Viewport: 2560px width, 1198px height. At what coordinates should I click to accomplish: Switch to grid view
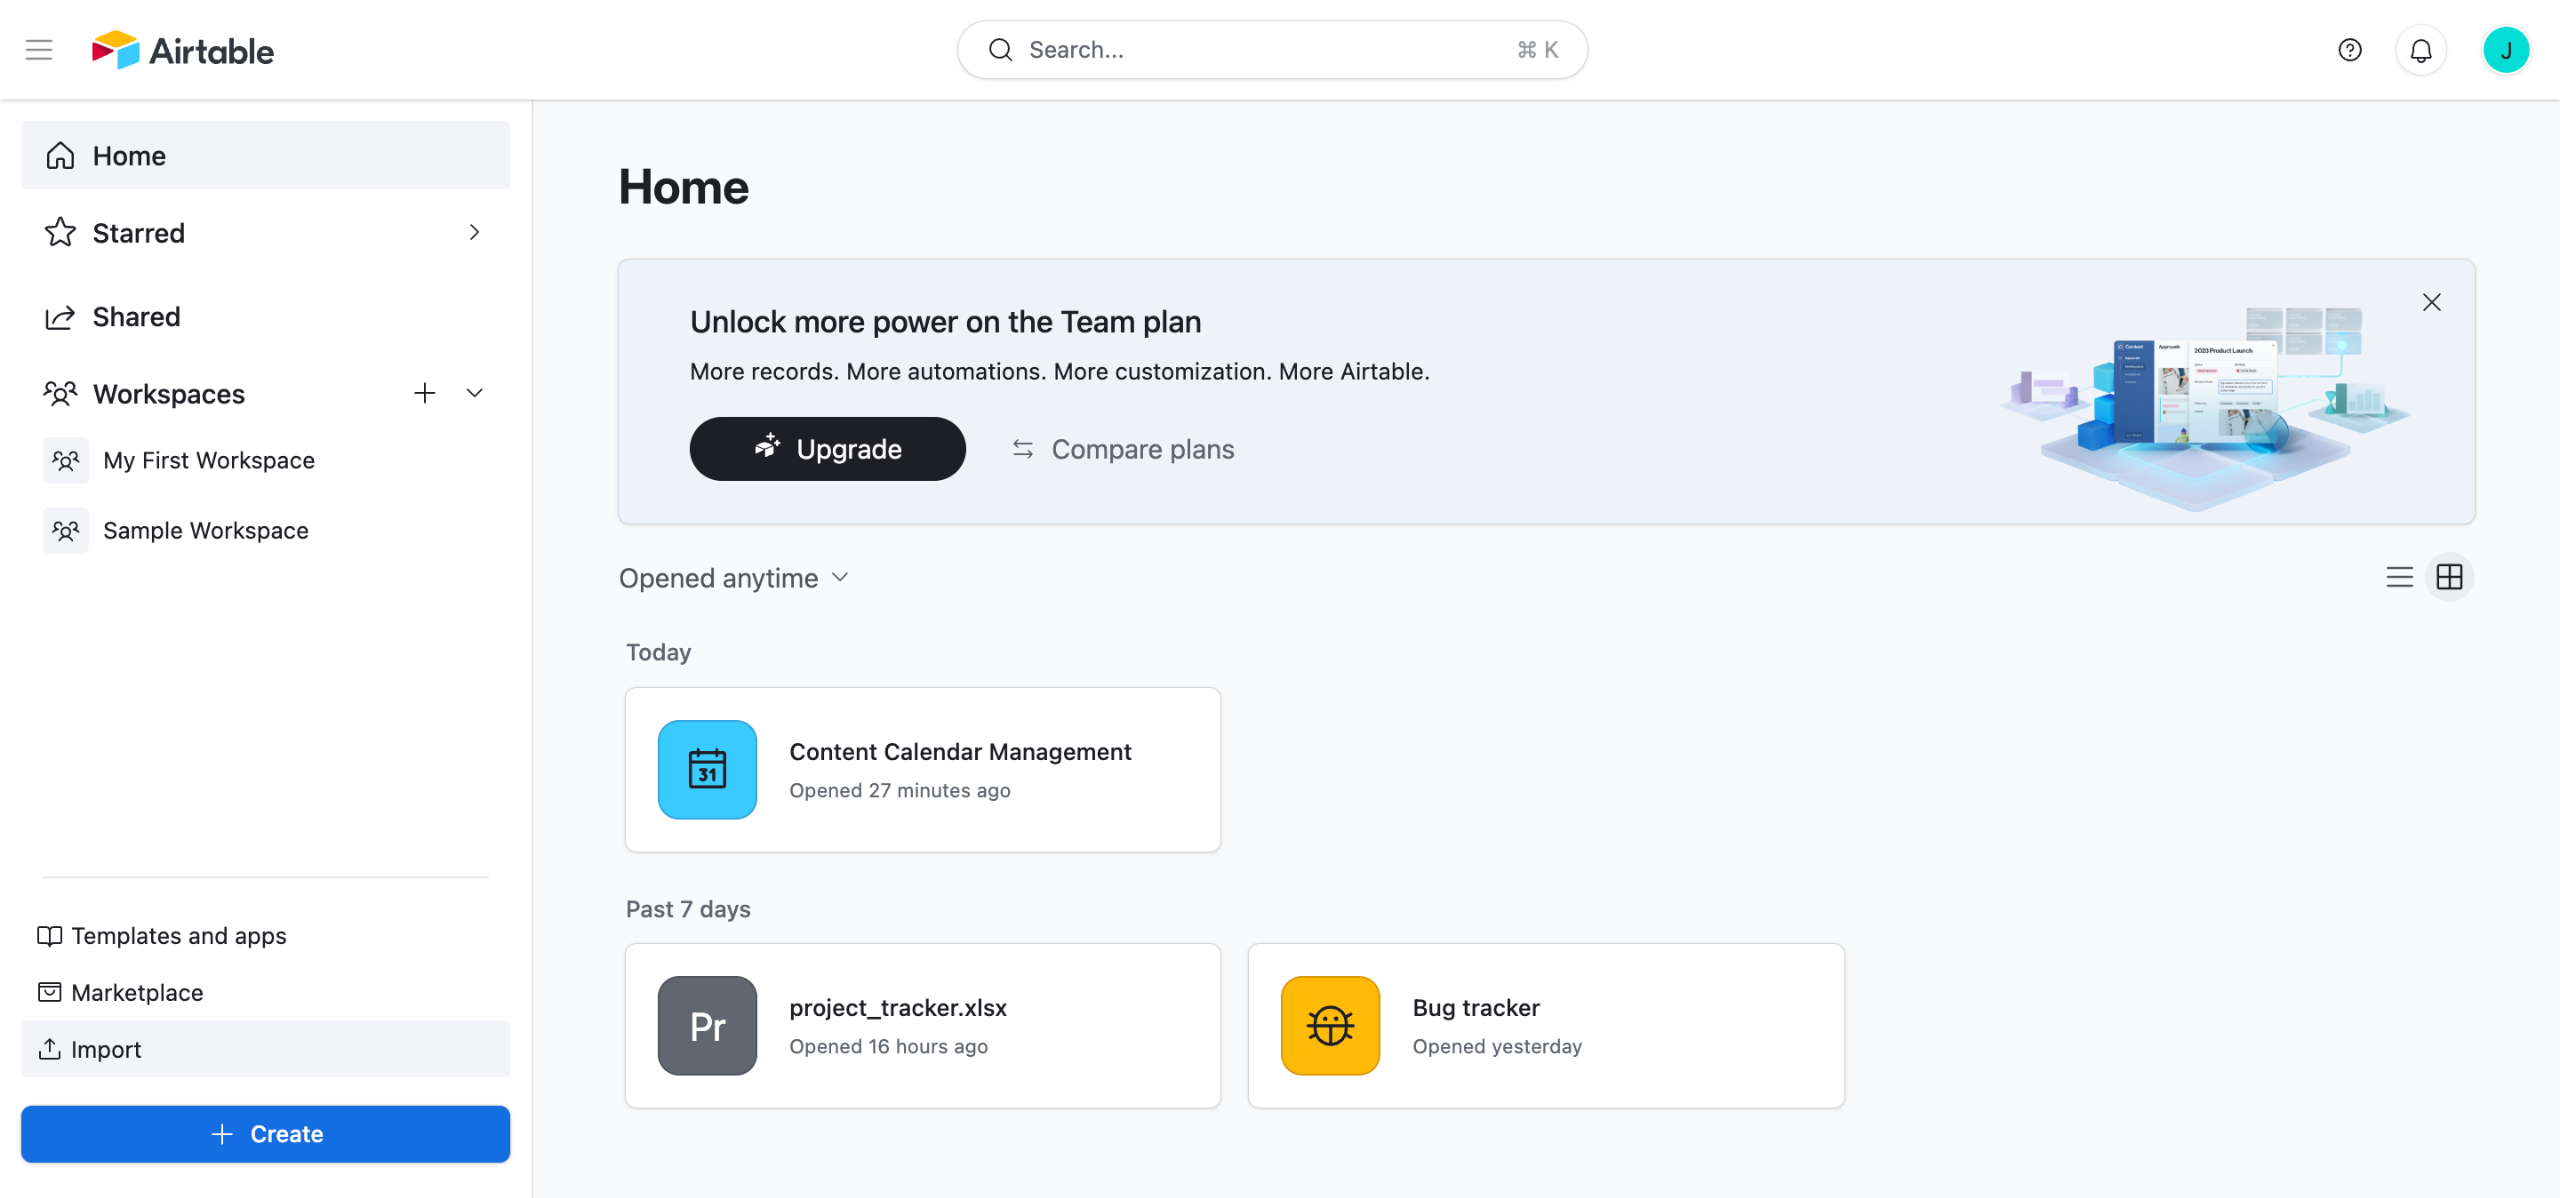point(2449,577)
